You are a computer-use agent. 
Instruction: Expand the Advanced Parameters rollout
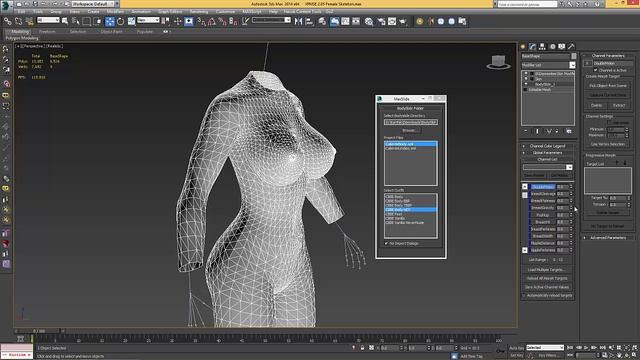[x=608, y=238]
